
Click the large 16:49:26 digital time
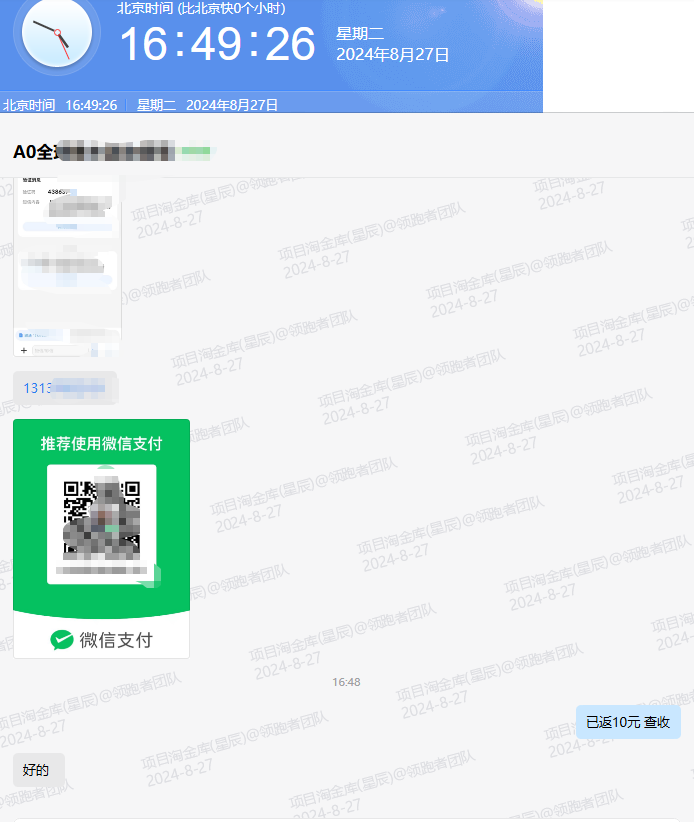[x=217, y=45]
